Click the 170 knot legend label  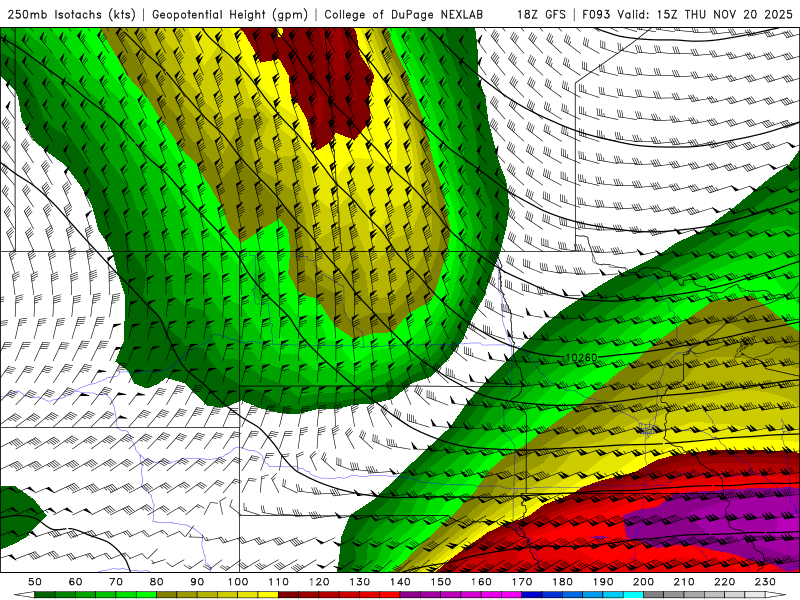tap(522, 582)
